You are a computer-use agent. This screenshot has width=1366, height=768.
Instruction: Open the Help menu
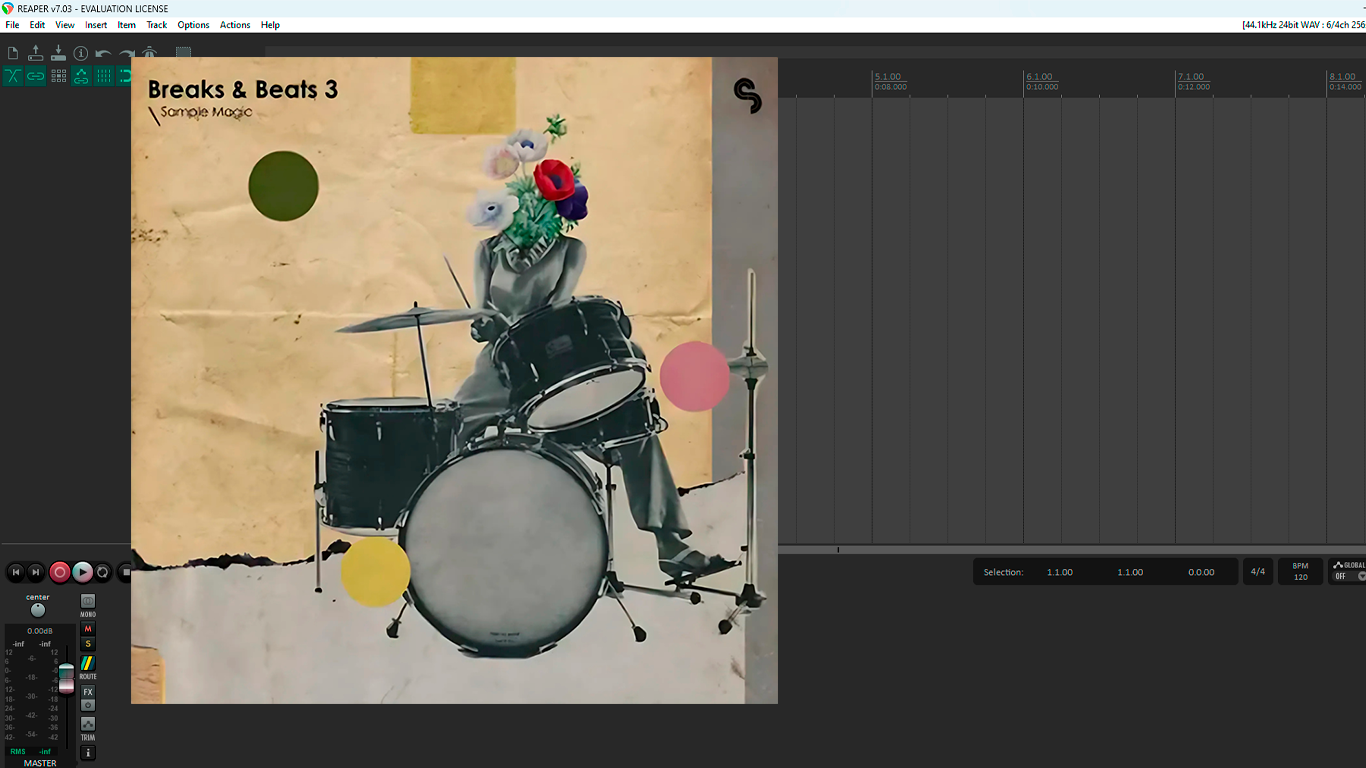[x=270, y=25]
